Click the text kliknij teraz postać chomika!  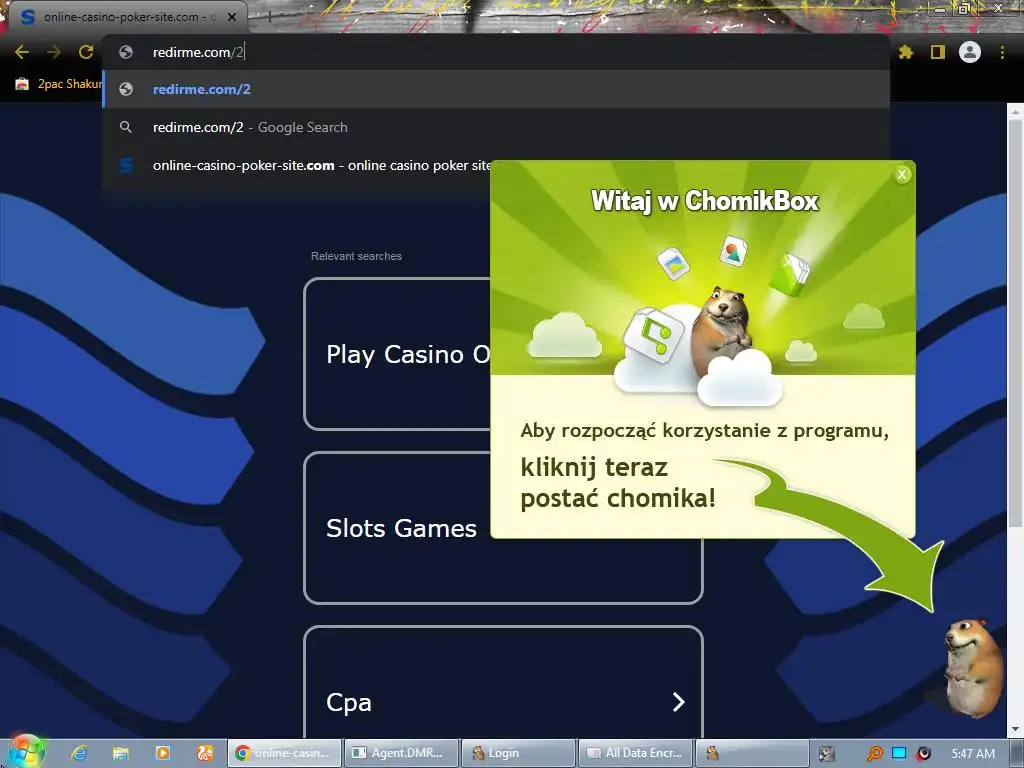click(618, 483)
